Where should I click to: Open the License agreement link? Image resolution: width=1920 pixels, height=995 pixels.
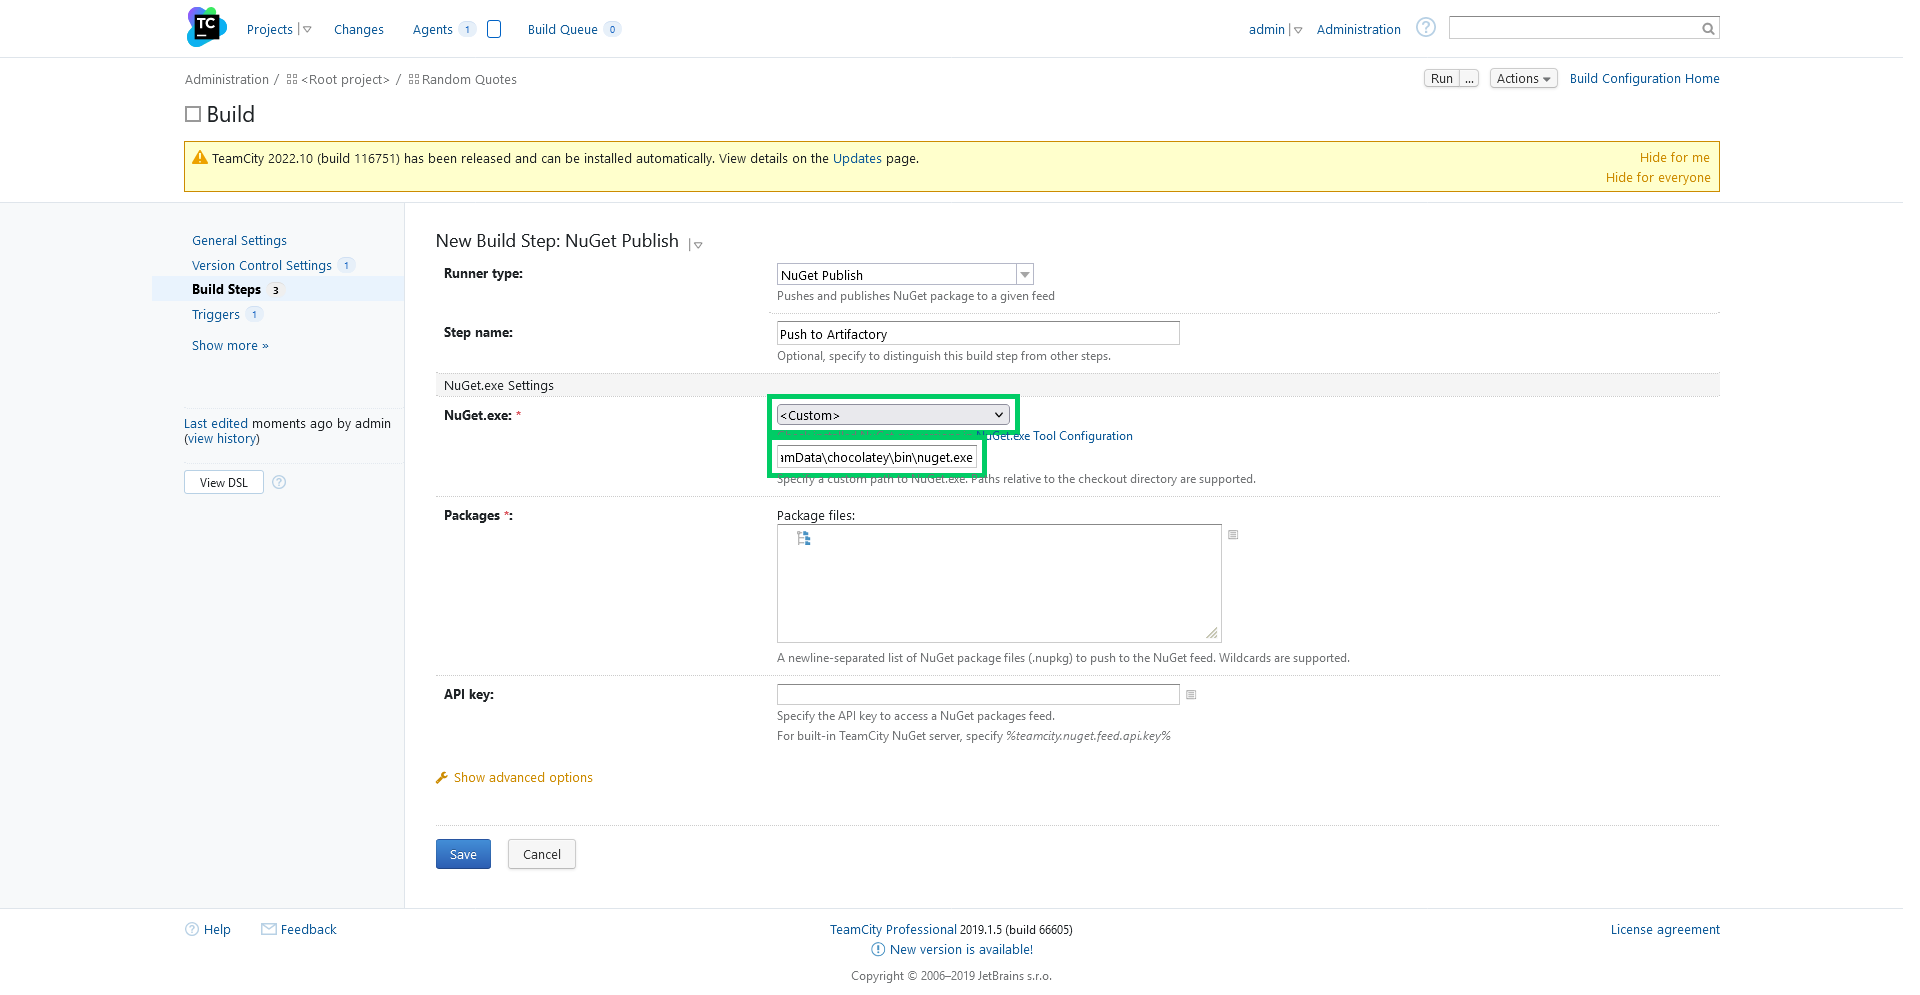point(1665,929)
